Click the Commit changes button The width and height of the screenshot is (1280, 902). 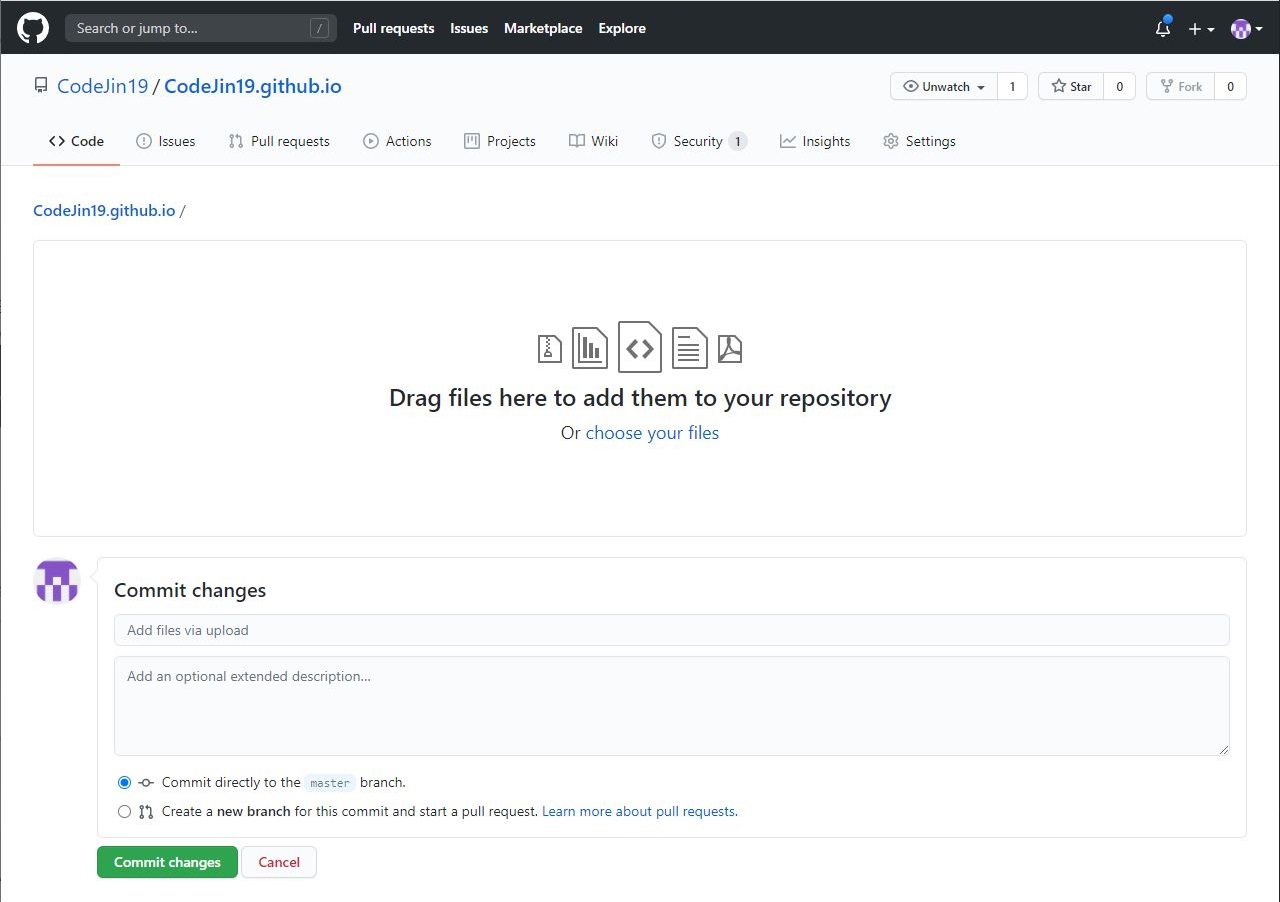167,862
